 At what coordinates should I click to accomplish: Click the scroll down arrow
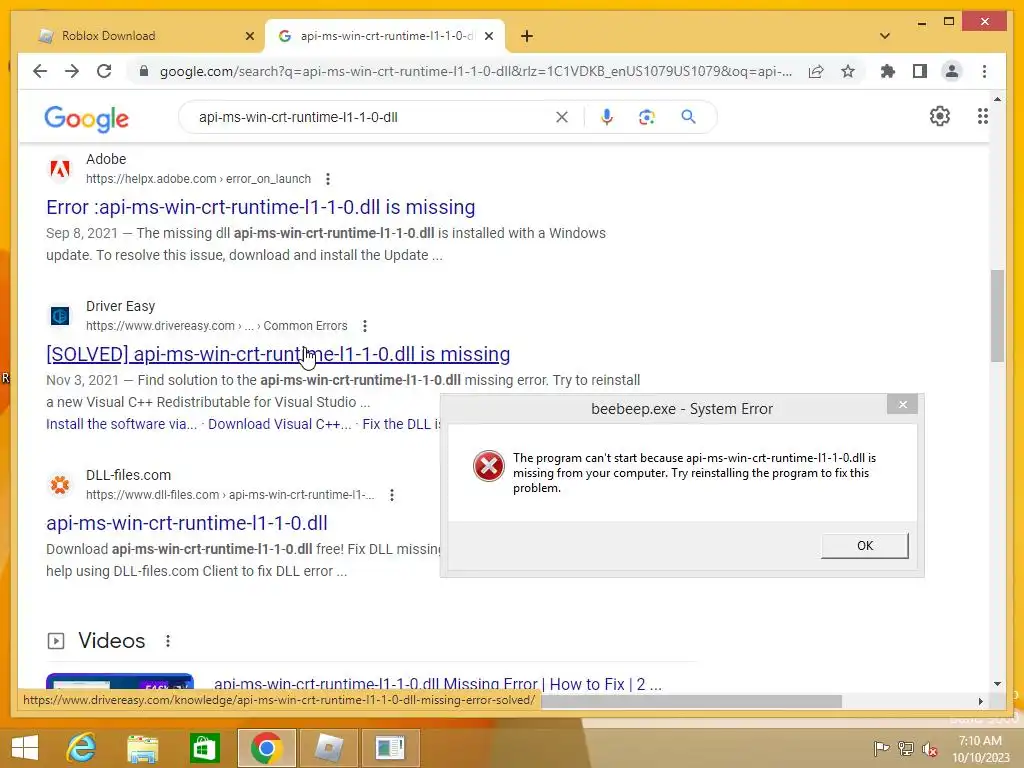click(x=997, y=684)
